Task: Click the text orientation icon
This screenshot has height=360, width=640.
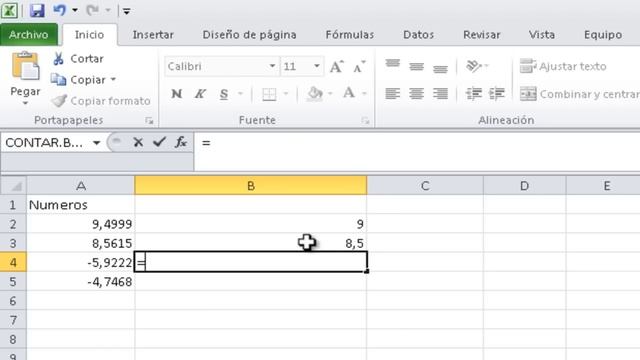Action: (473, 66)
